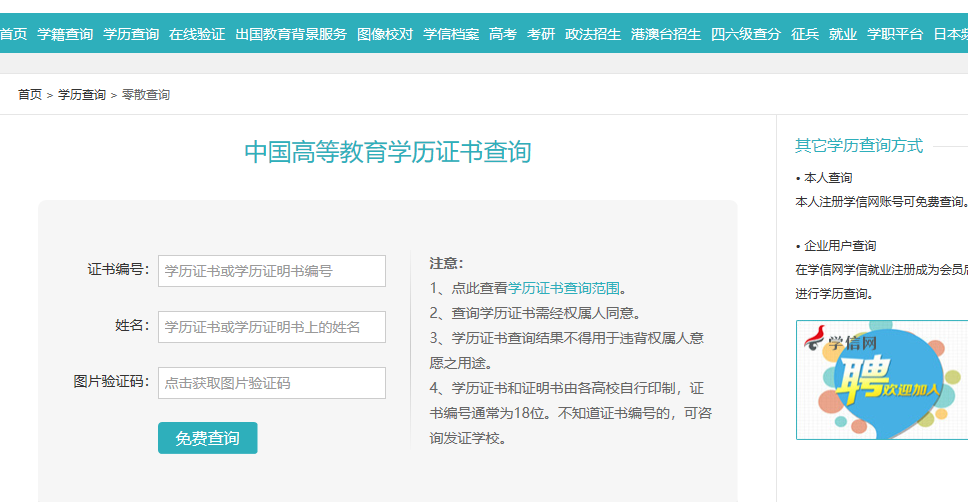Click the 姓名 text input field
The width and height of the screenshot is (968, 502).
click(271, 327)
